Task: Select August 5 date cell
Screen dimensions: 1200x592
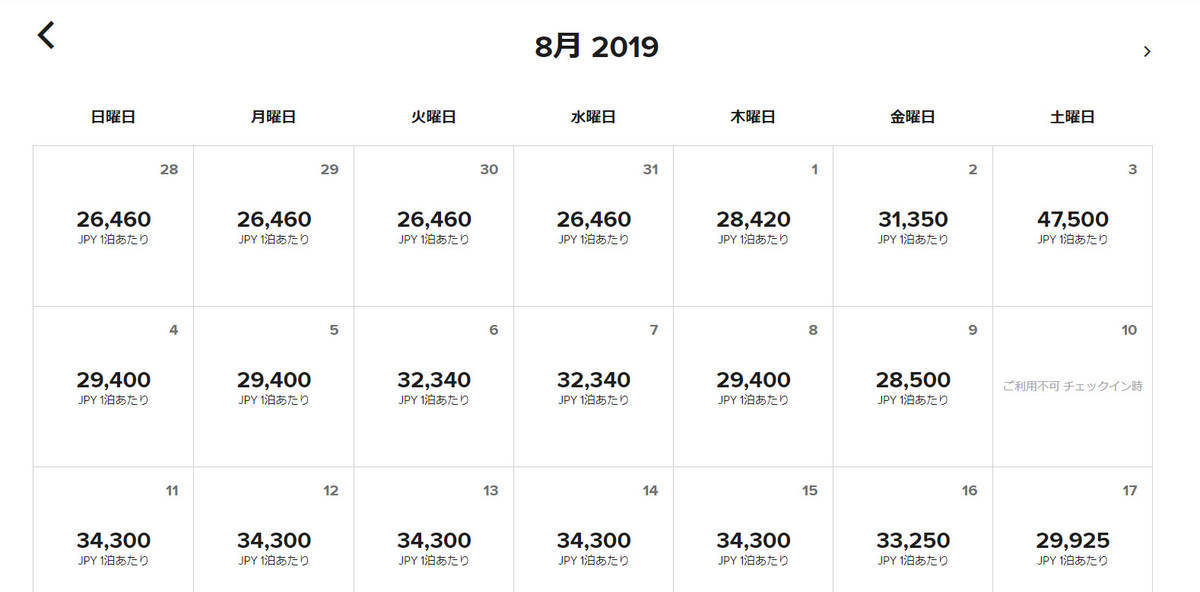Action: [273, 387]
